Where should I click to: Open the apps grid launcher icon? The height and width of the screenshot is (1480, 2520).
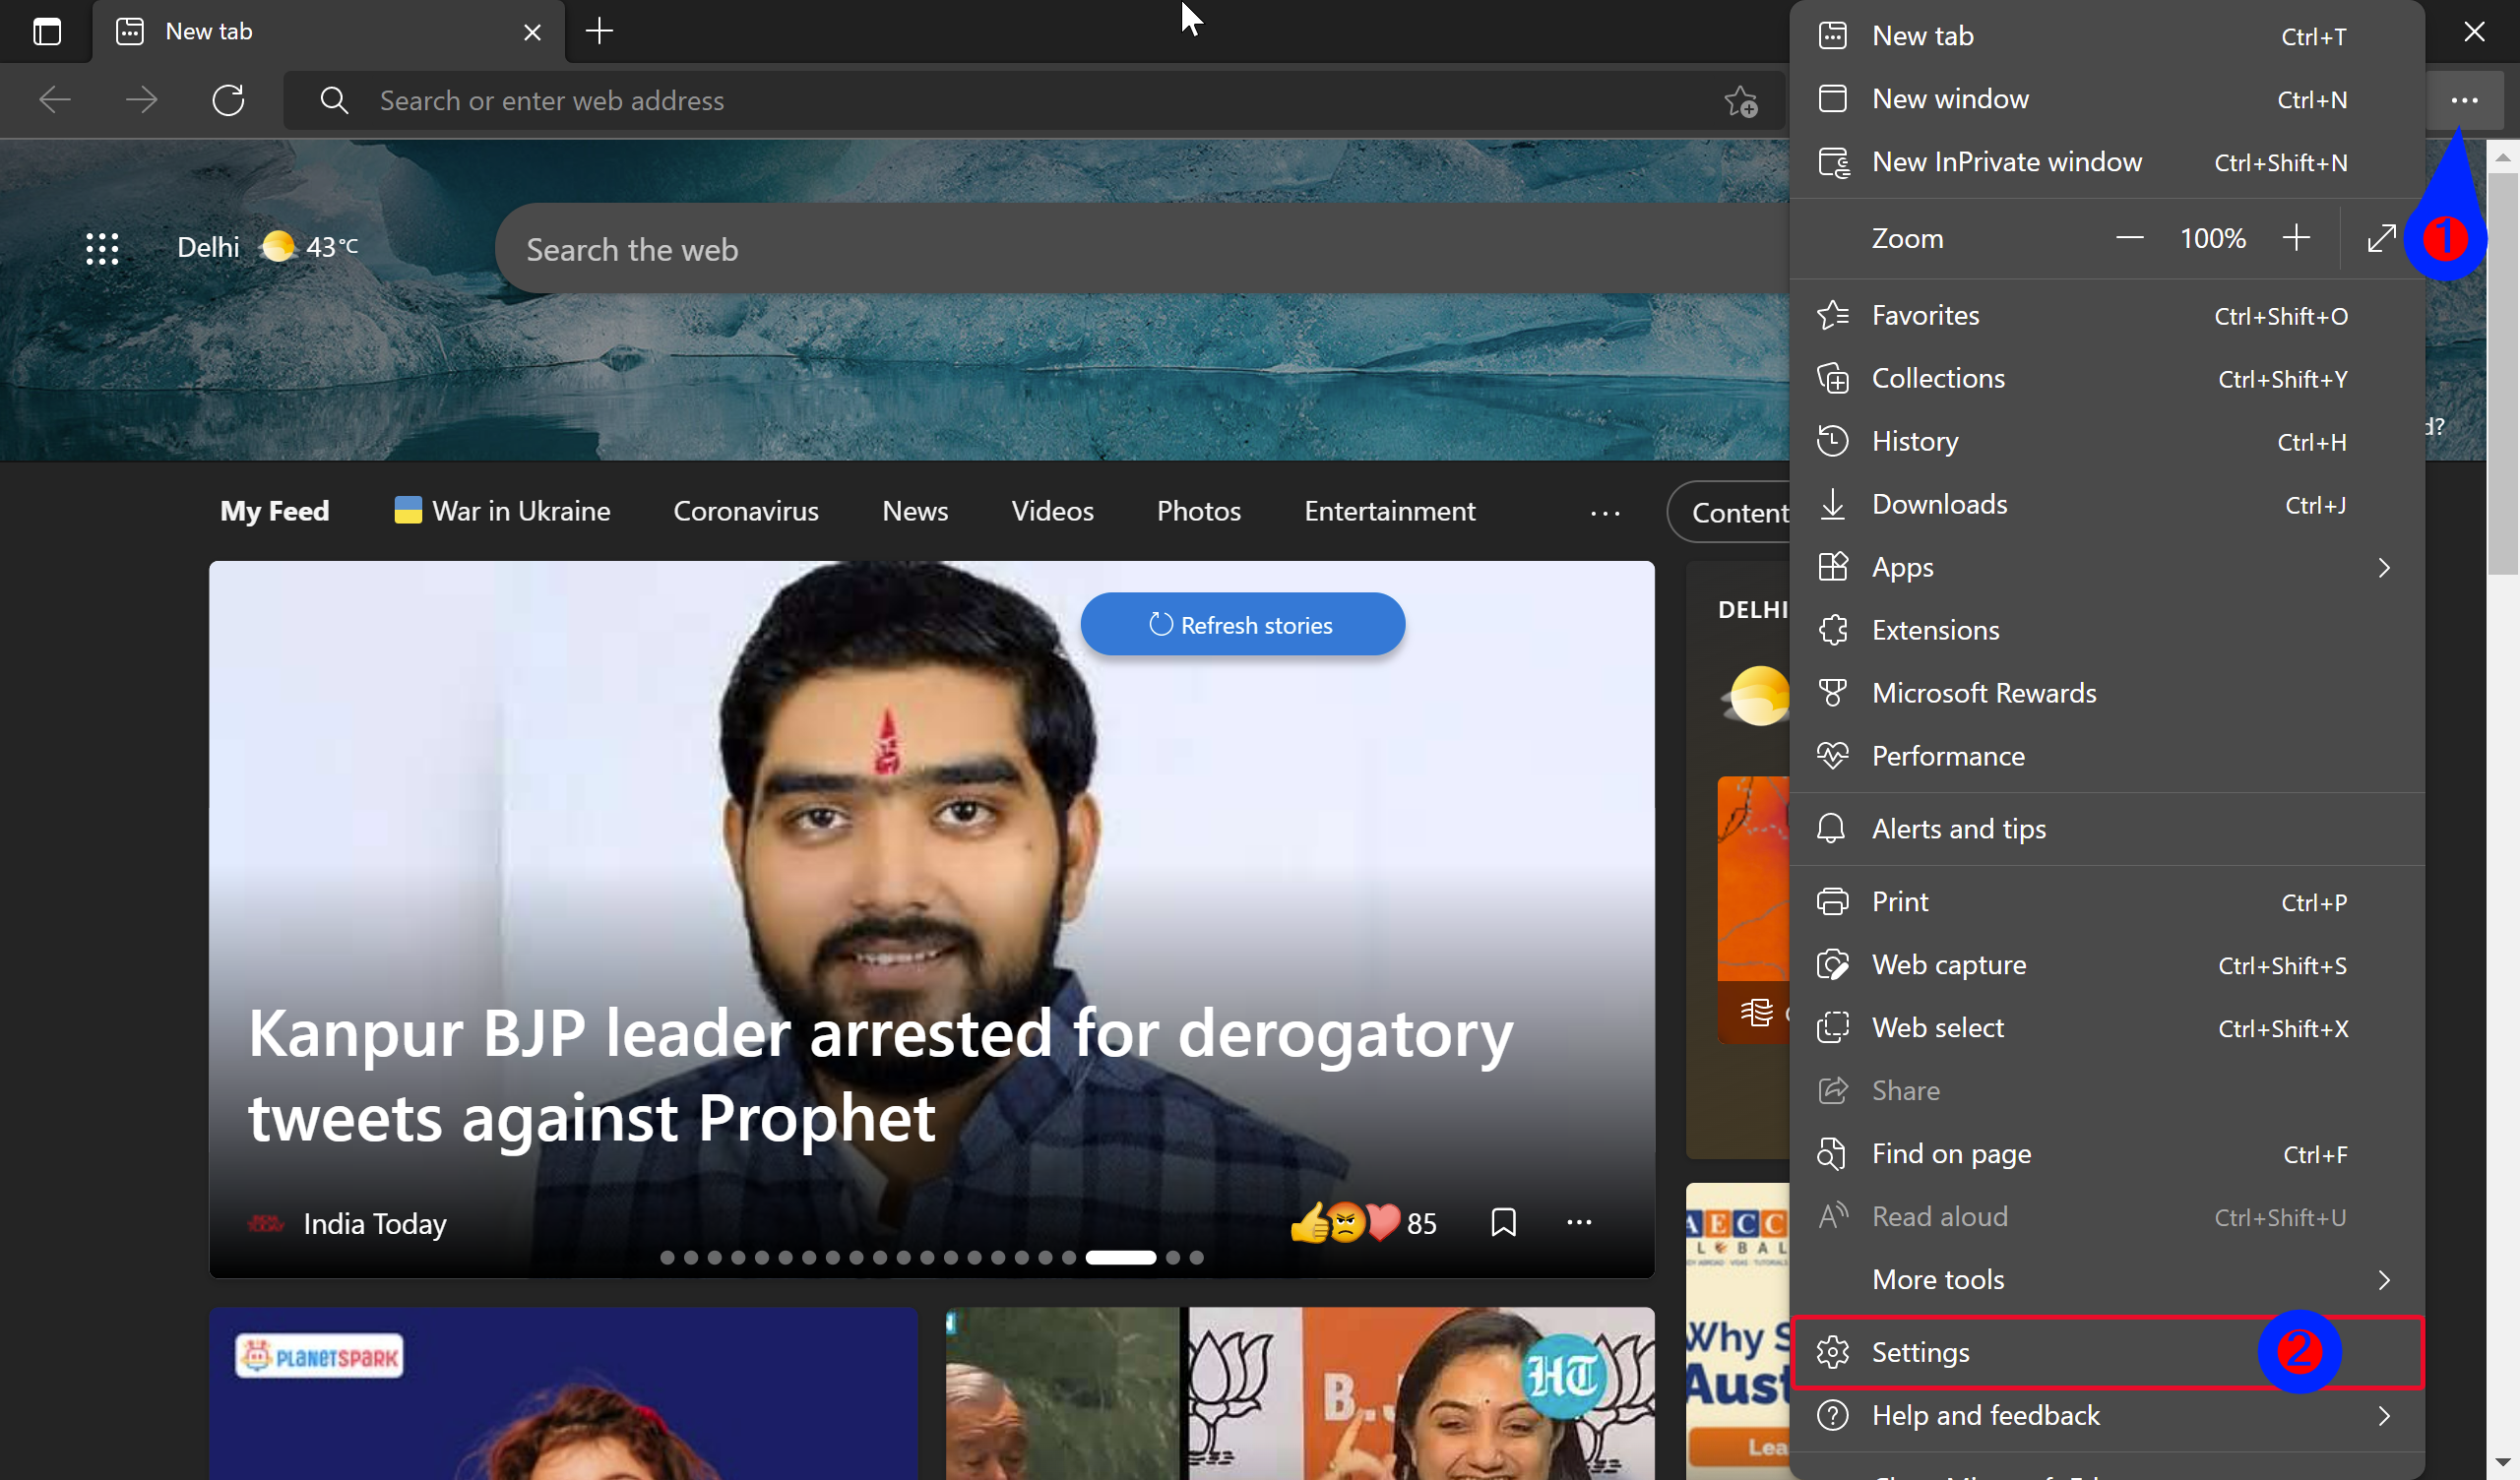point(102,248)
